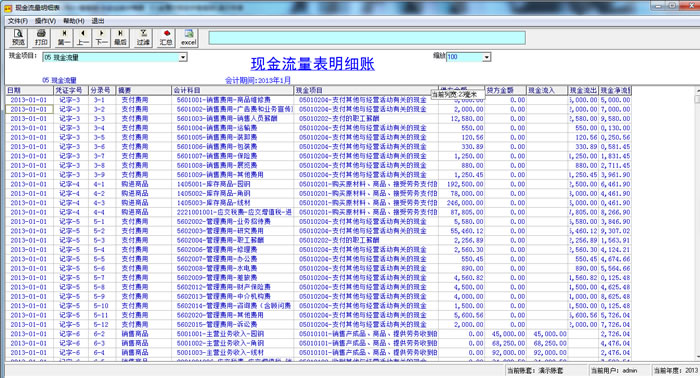The image size is (700, 378).
Task: Click the 现金流量表明细账 title link
Action: point(312,64)
